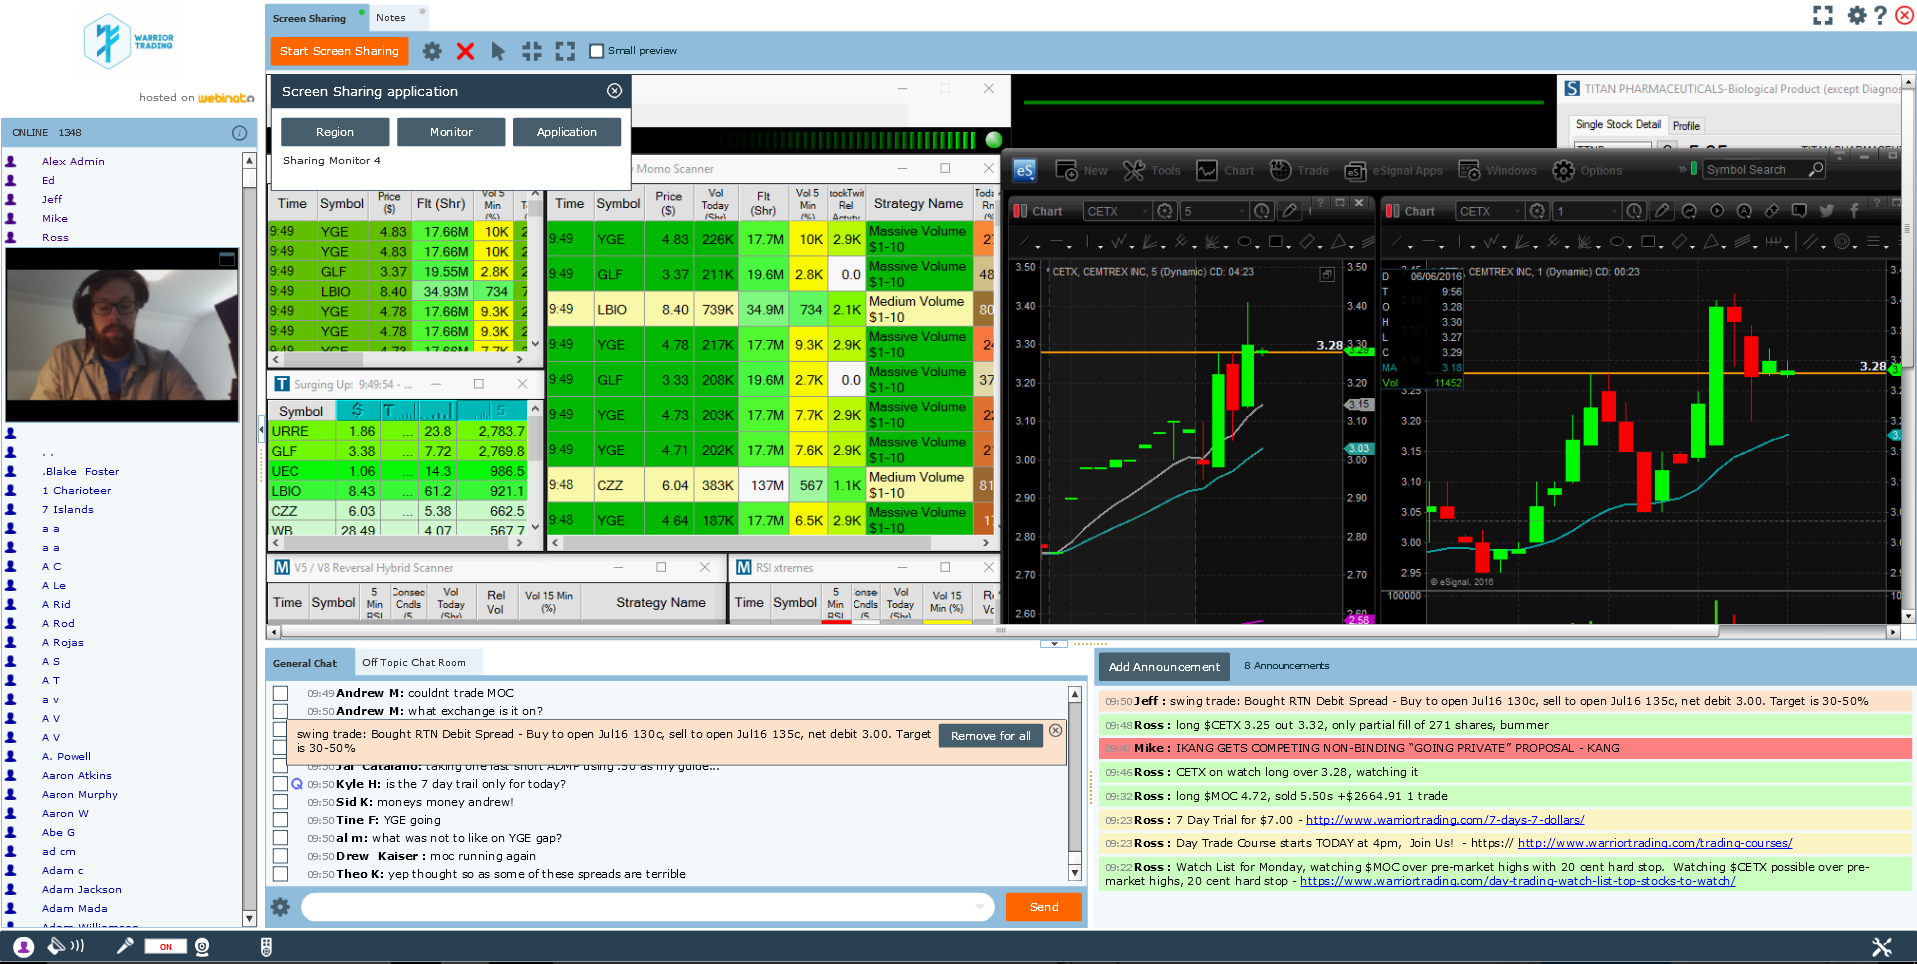This screenshot has width=1917, height=964.
Task: Check the box beside Andrew M couldnt trade MOC
Action: pyautogui.click(x=280, y=693)
